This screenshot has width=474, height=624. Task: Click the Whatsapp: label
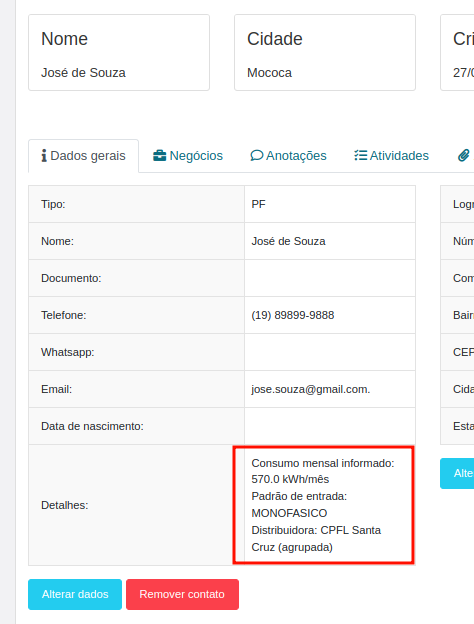(68, 352)
